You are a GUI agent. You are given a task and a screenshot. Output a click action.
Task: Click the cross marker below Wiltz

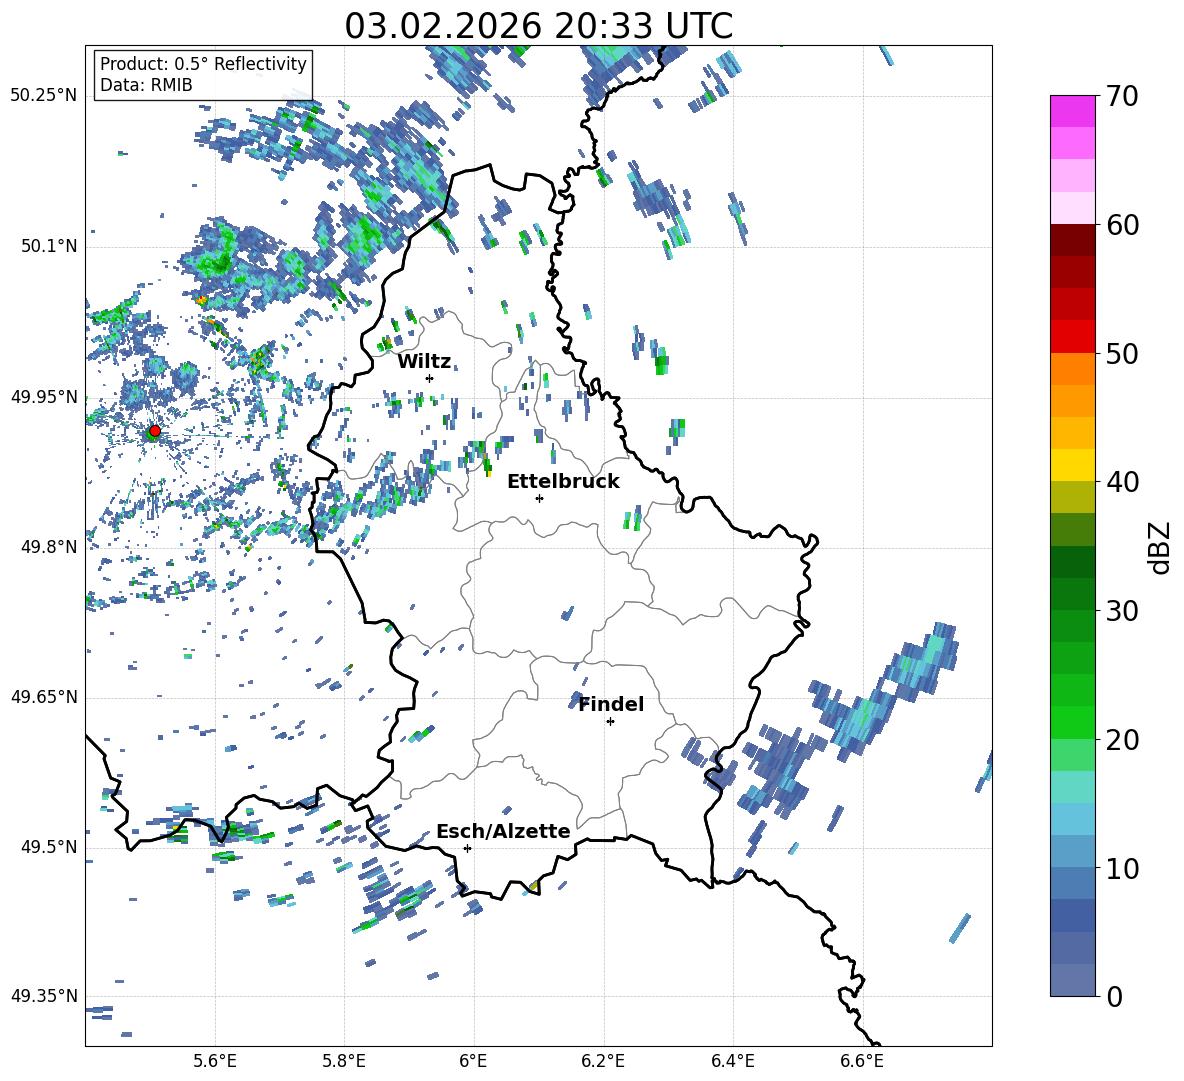point(430,378)
